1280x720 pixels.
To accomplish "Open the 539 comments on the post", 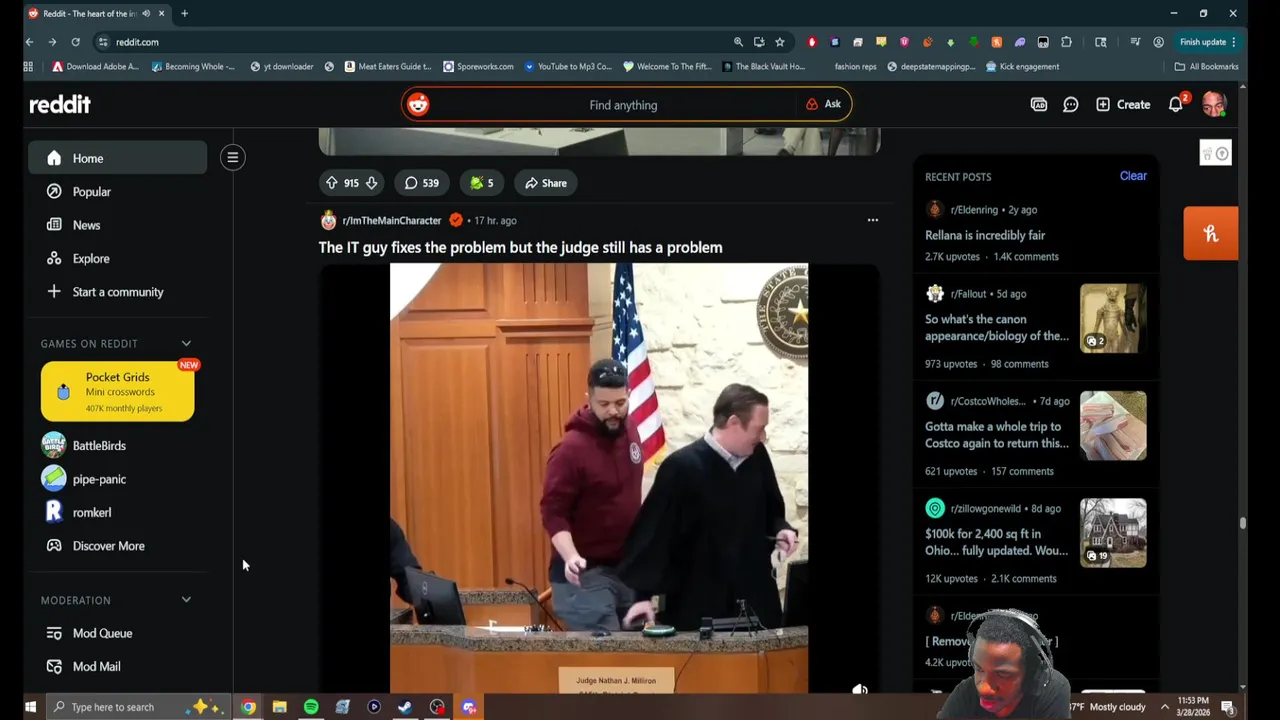I will coord(421,183).
